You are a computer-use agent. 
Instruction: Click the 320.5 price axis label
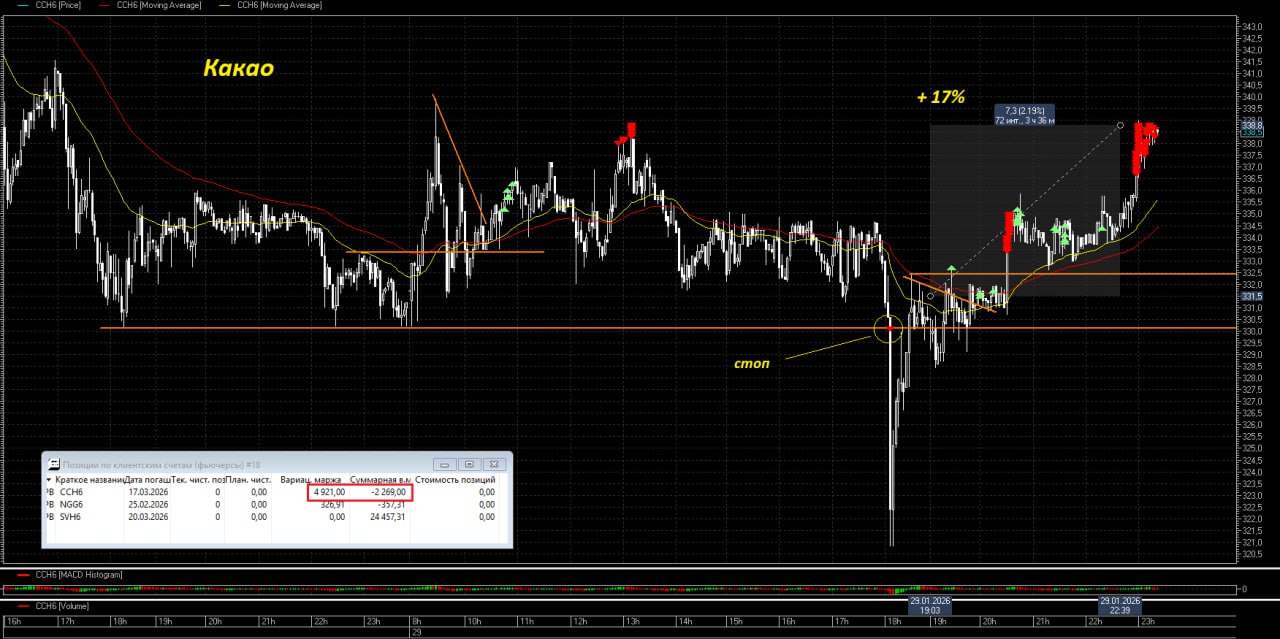[1253, 554]
